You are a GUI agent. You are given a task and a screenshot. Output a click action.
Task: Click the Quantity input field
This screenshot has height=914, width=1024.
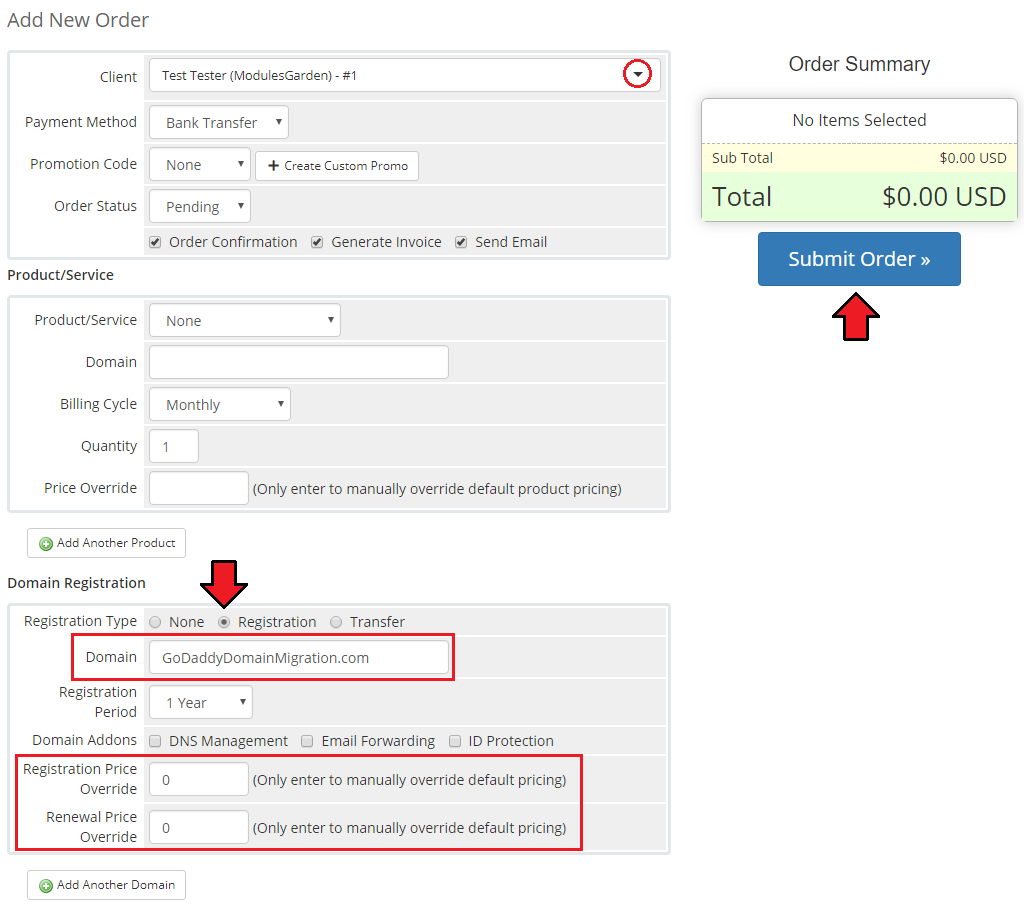point(174,447)
